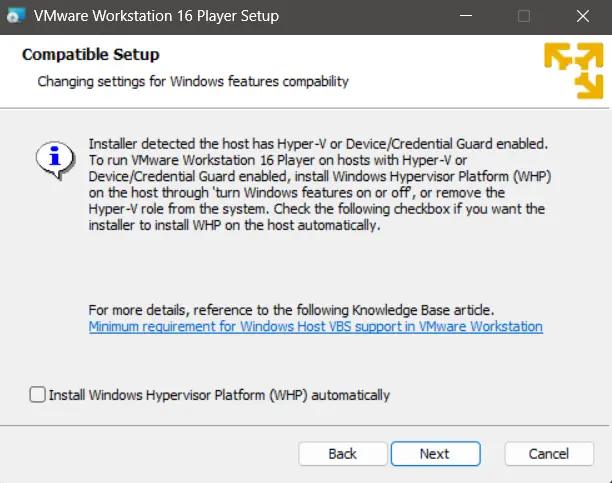The width and height of the screenshot is (612, 483).
Task: Click the yellow VMware logo in header
Action: tap(573, 71)
